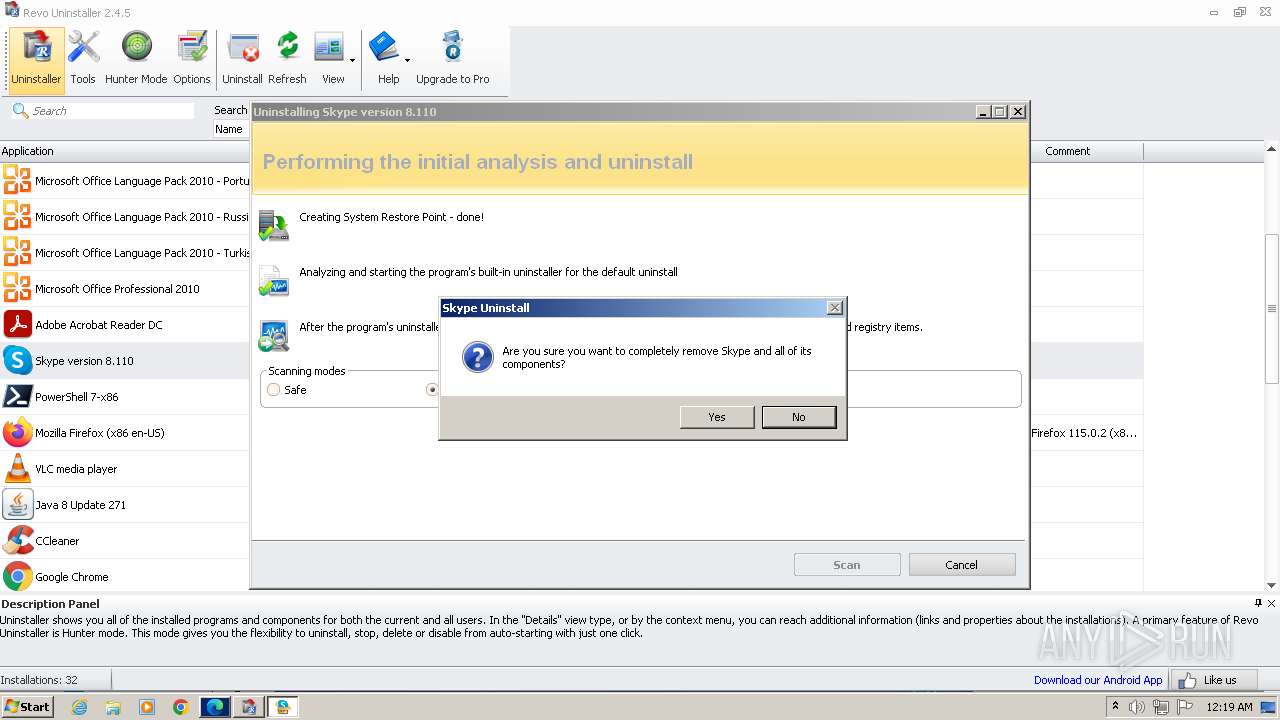Screen dimensions: 1280x720
Task: Open the Options settings
Action: [x=191, y=58]
